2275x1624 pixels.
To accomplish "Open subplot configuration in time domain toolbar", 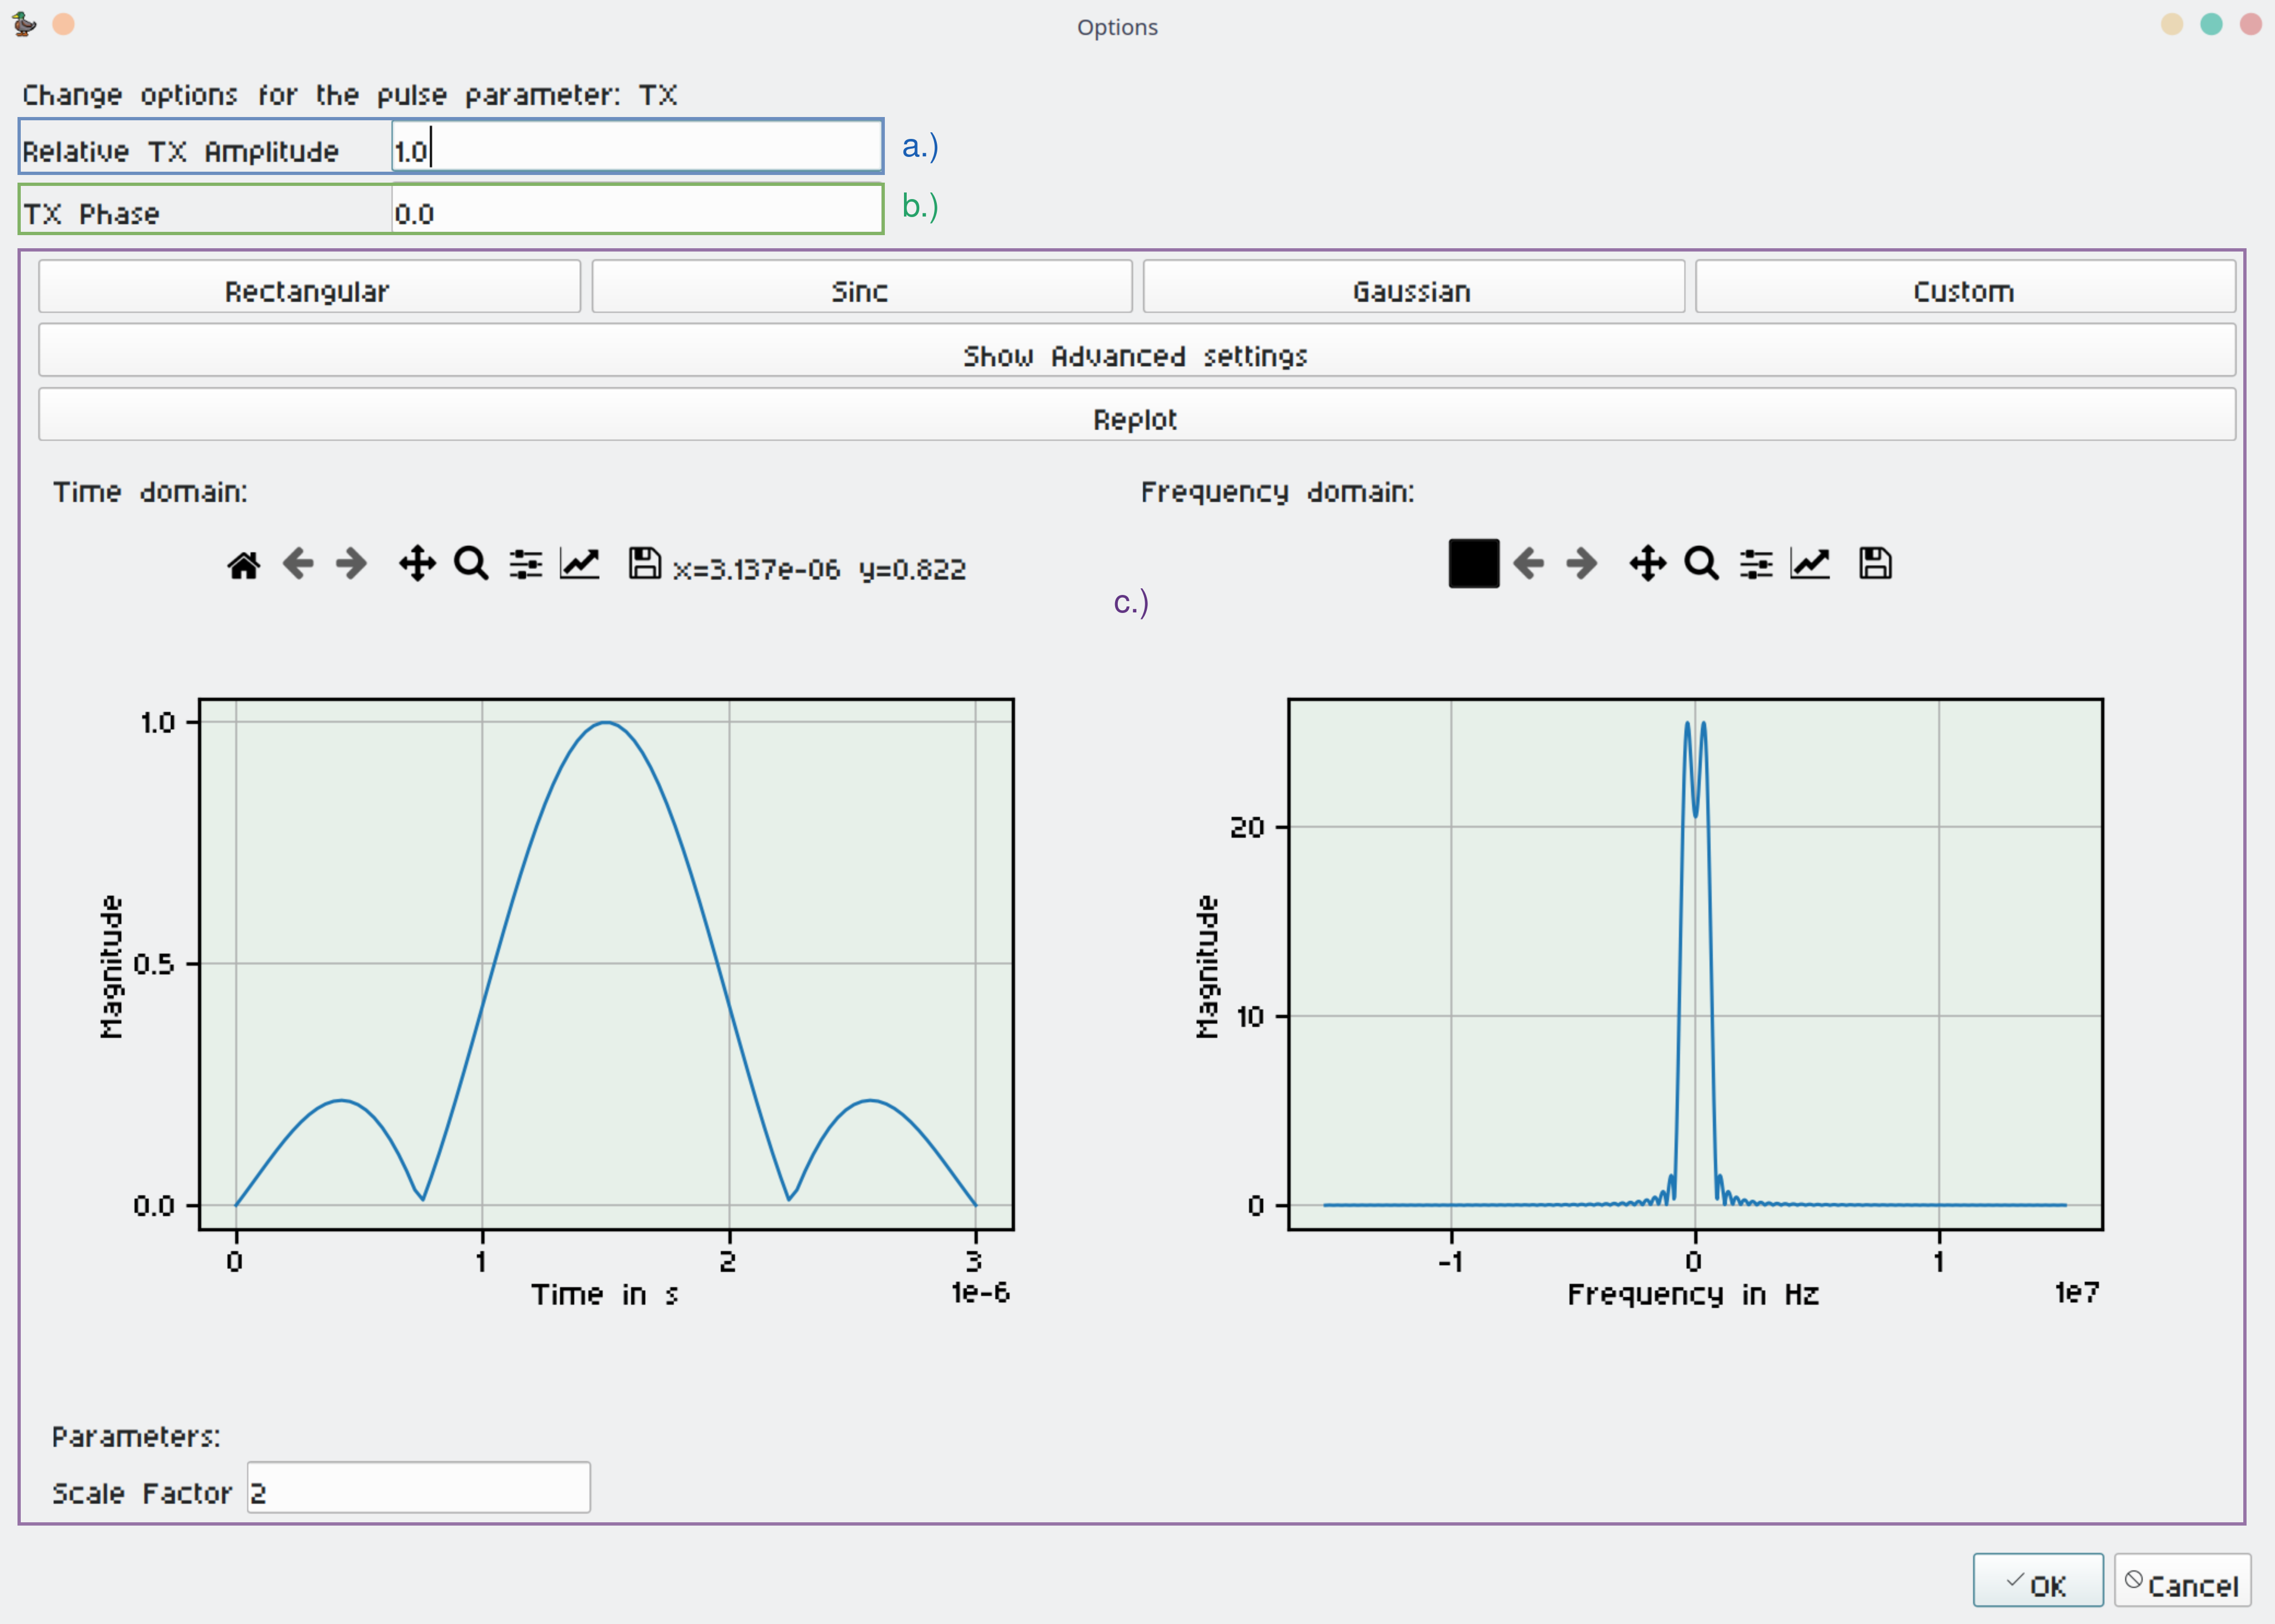I will tap(526, 564).
